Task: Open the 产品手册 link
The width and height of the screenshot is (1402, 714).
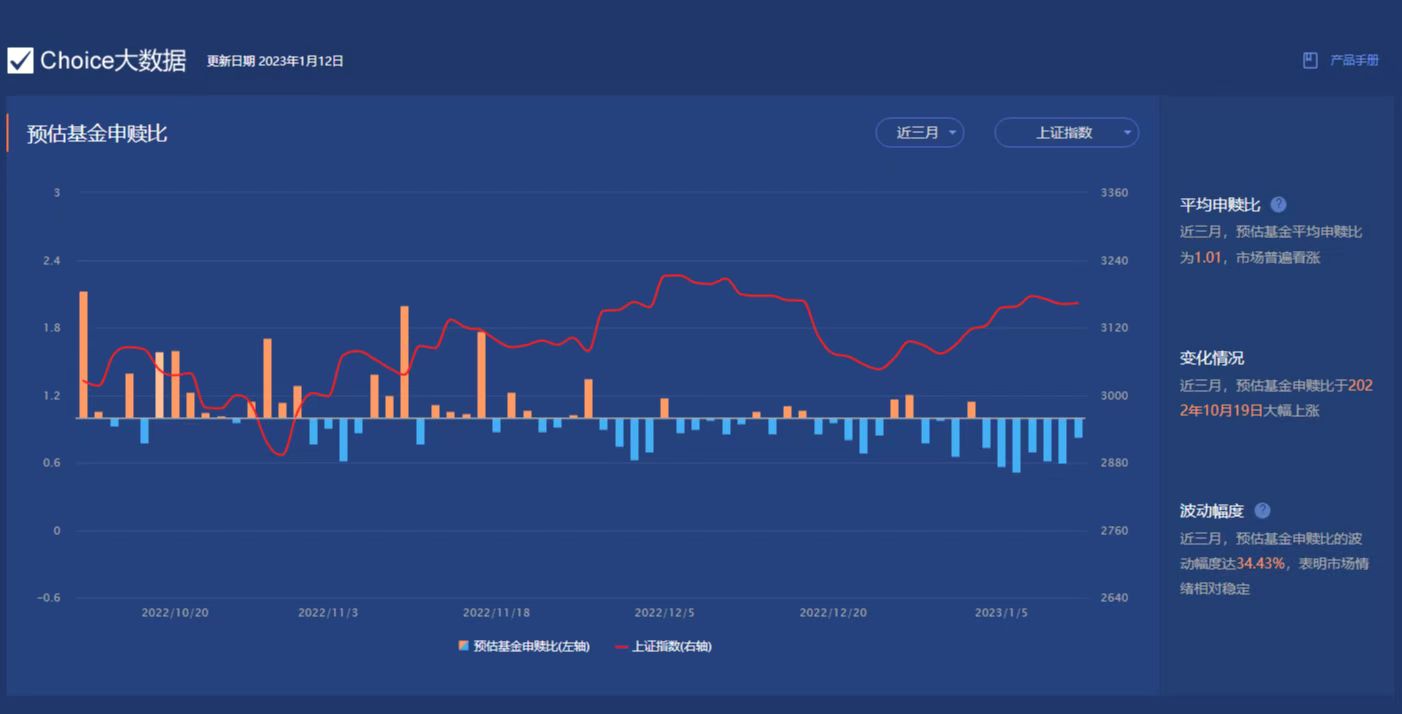Action: tap(1354, 61)
